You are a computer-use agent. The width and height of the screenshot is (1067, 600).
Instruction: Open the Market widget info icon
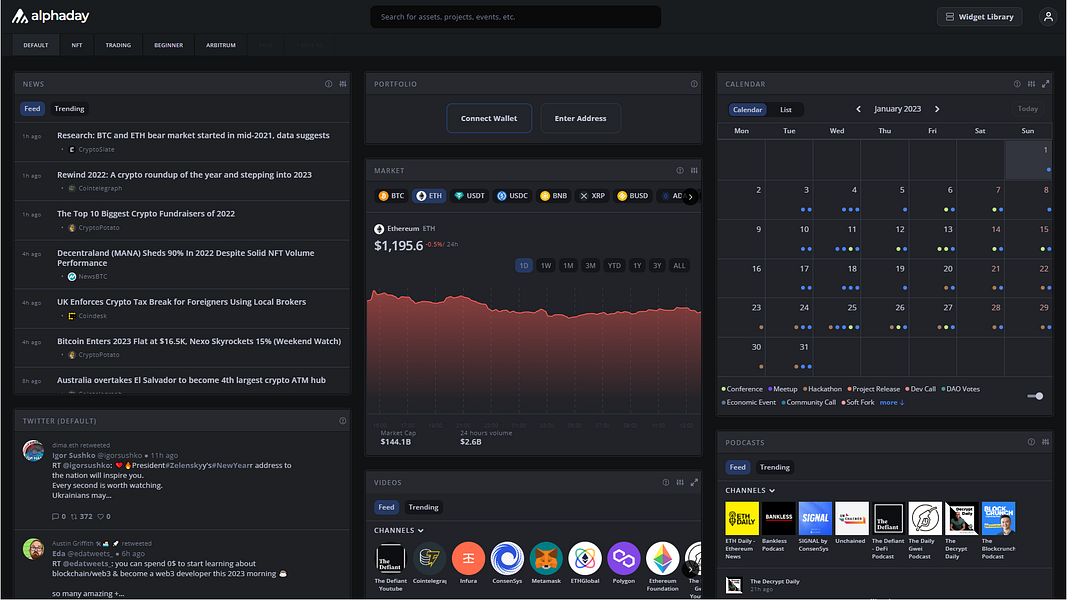(x=680, y=170)
